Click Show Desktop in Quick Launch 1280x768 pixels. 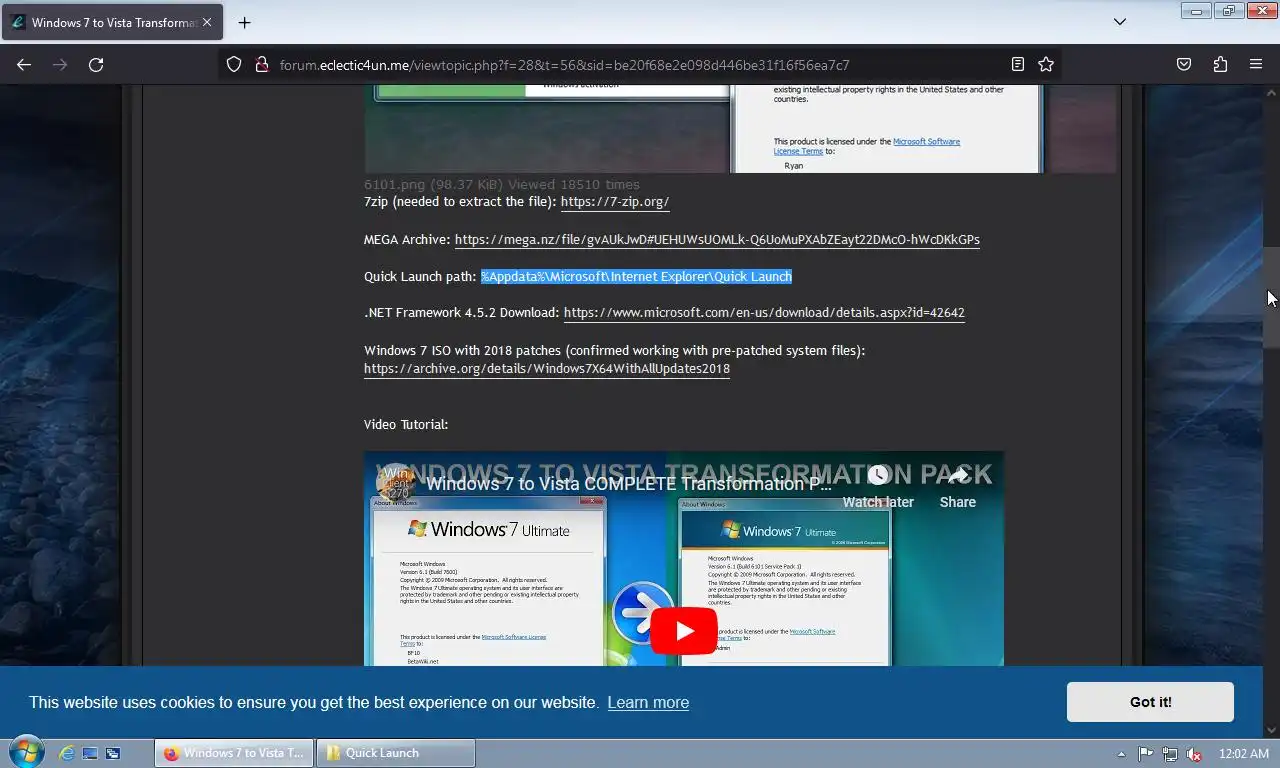[x=90, y=753]
